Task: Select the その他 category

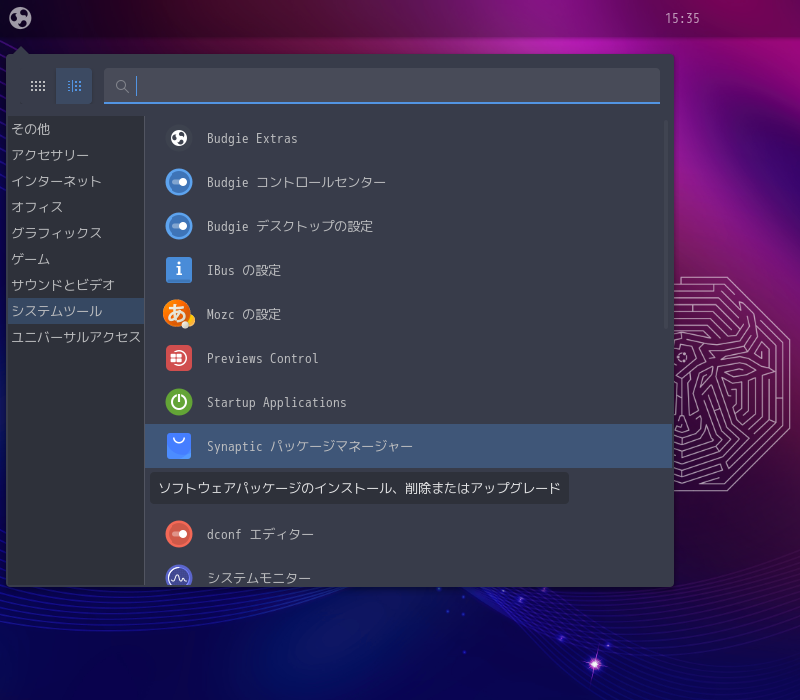Action: 76,129
